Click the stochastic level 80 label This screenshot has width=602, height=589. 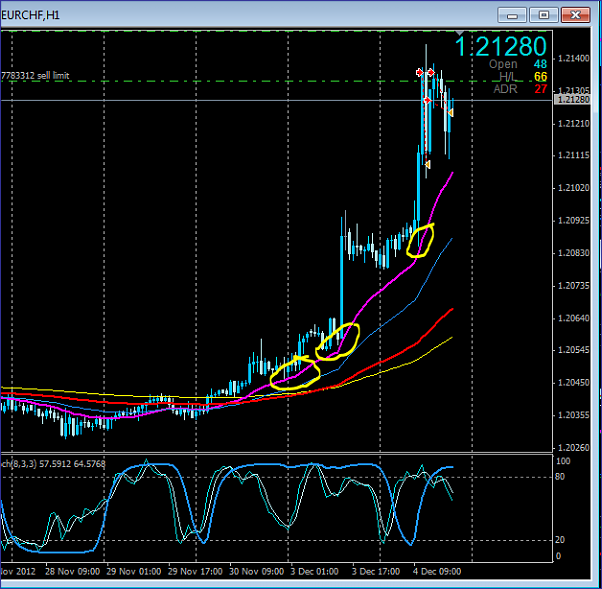click(x=560, y=477)
